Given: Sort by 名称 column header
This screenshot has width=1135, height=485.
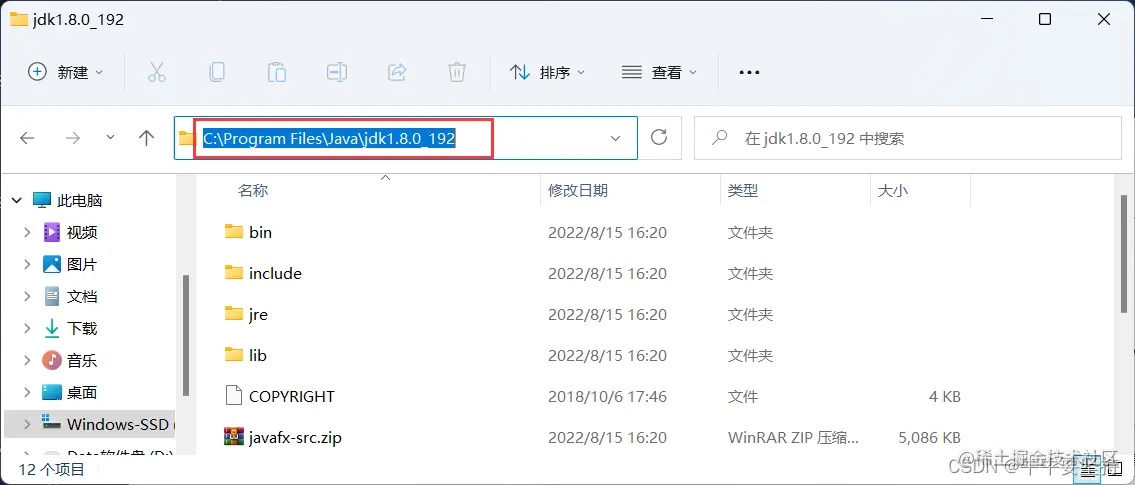Looking at the screenshot, I should [x=253, y=190].
